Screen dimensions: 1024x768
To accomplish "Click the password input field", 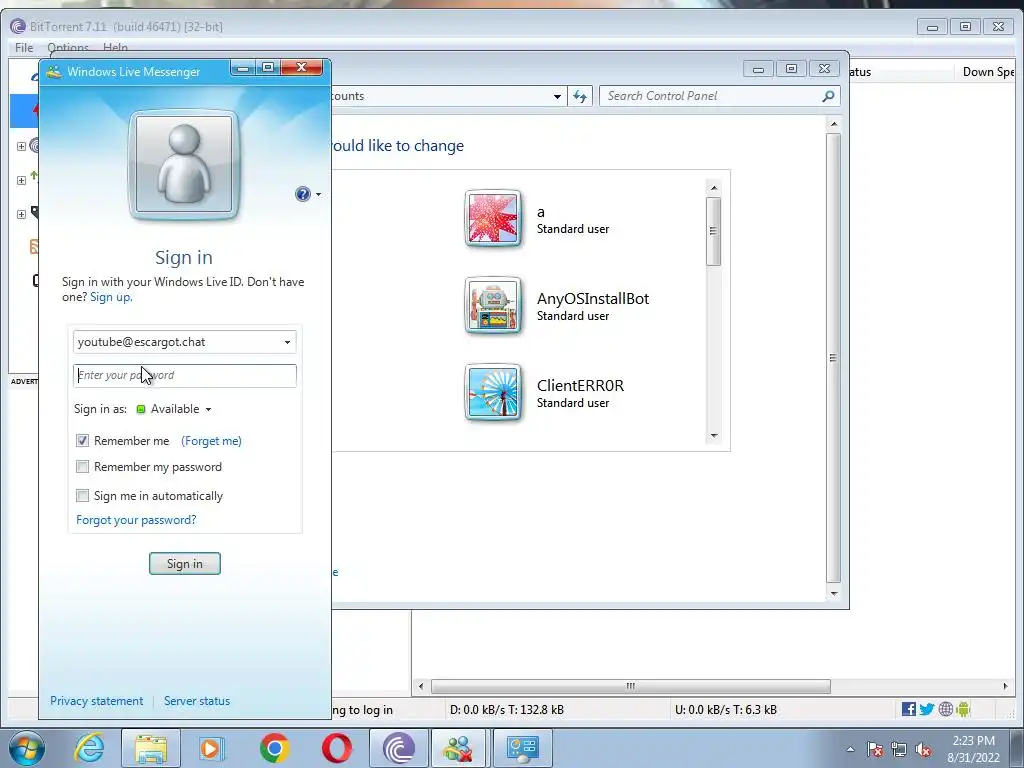I will click(x=185, y=376).
